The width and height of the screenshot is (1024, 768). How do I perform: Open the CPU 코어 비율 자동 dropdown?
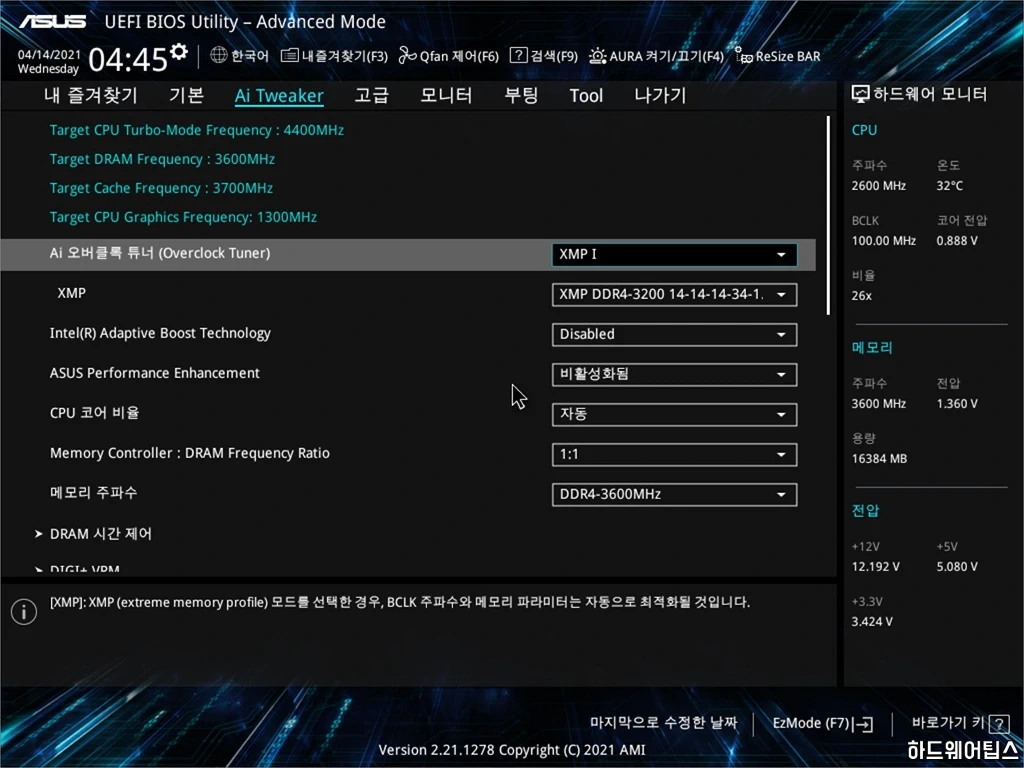coord(674,414)
